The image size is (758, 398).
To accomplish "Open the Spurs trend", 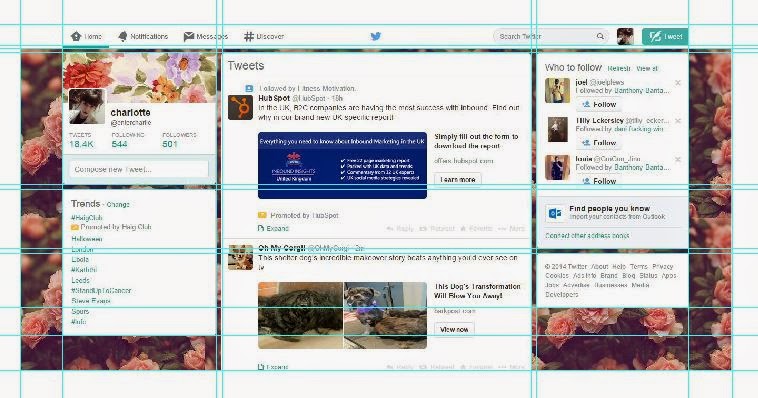I will coord(80,311).
